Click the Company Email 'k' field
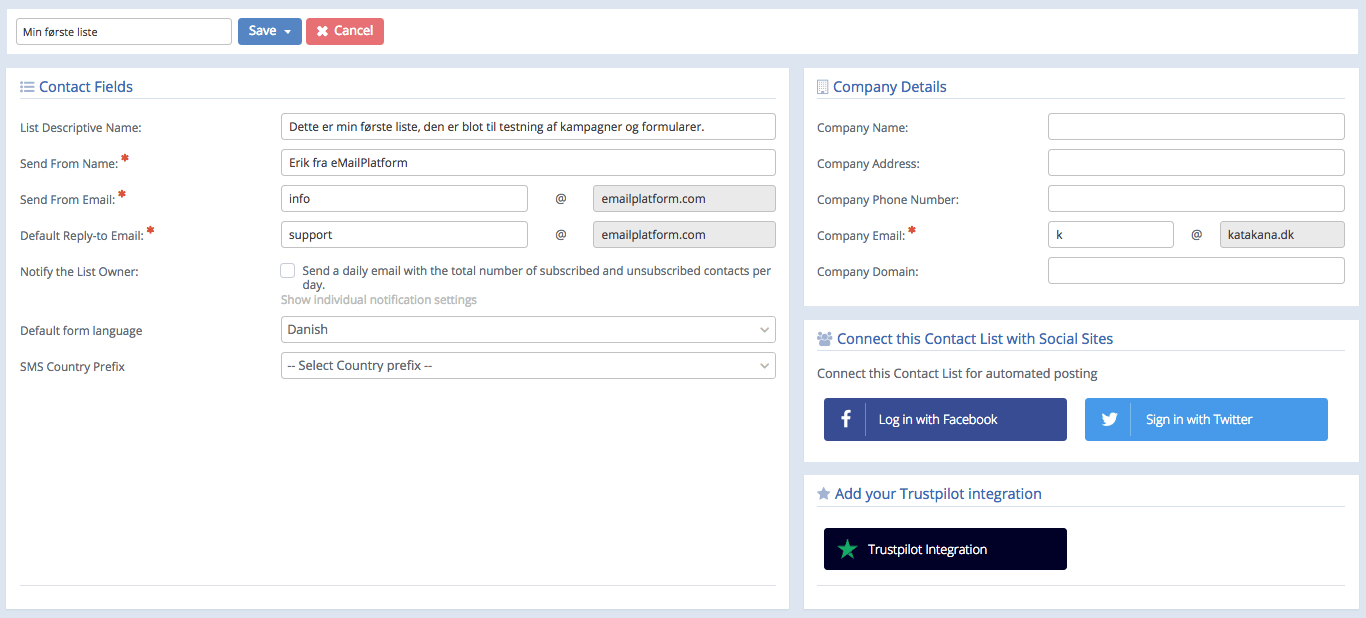Image resolution: width=1366 pixels, height=618 pixels. click(x=1111, y=235)
